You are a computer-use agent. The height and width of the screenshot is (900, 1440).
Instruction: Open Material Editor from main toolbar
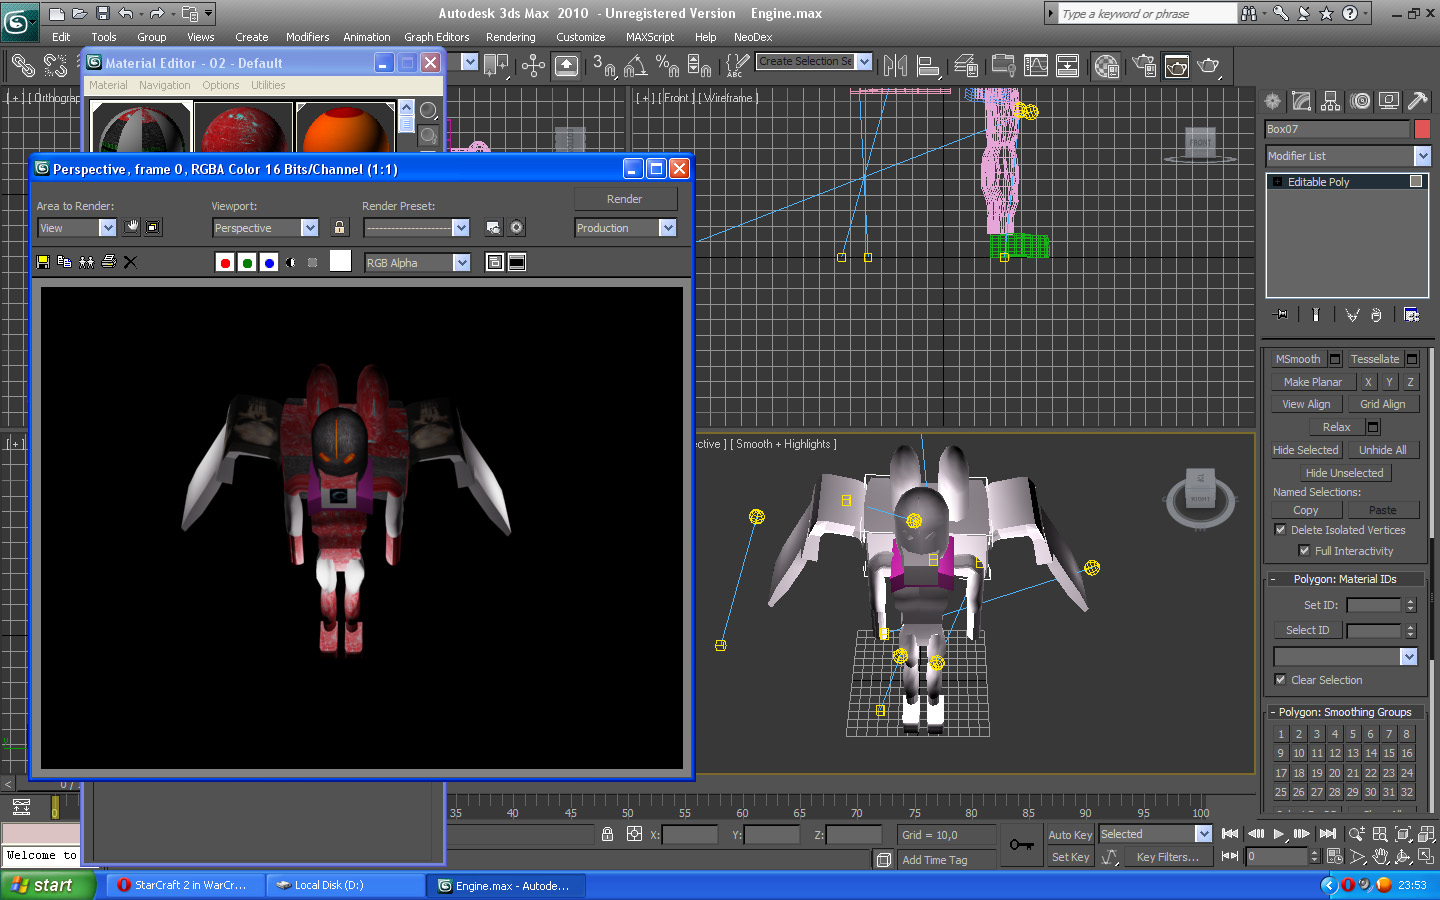coord(1107,66)
